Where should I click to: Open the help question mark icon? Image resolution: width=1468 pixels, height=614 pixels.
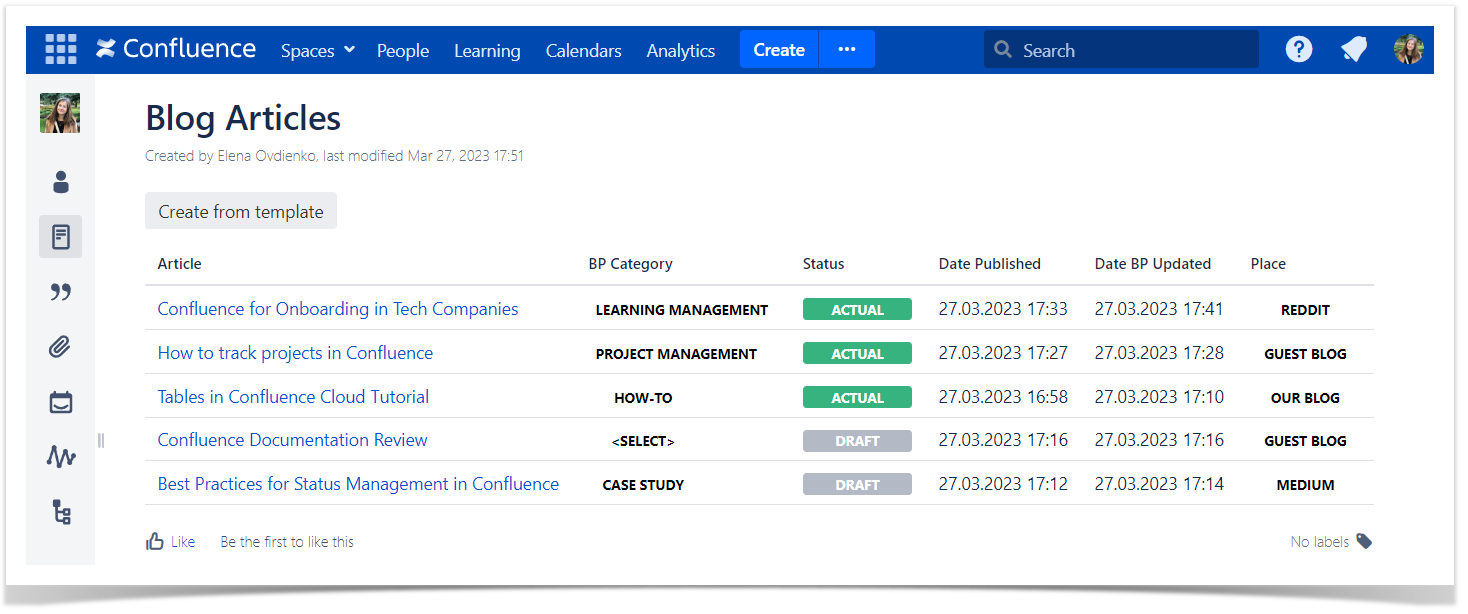pyautogui.click(x=1298, y=49)
